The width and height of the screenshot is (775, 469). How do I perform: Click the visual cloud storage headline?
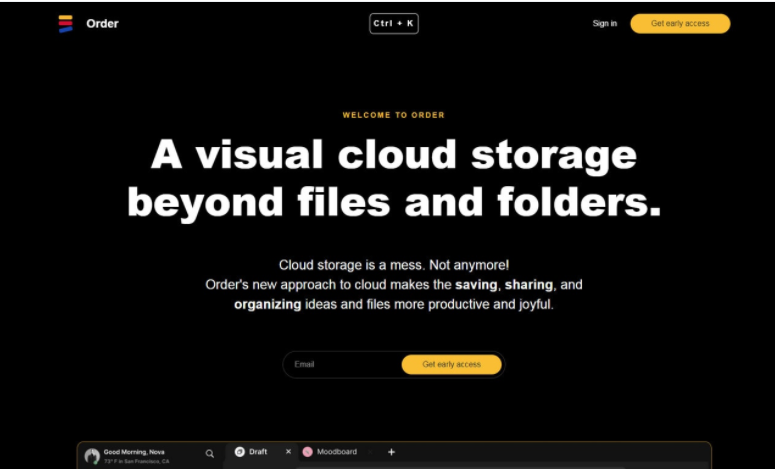click(x=393, y=179)
